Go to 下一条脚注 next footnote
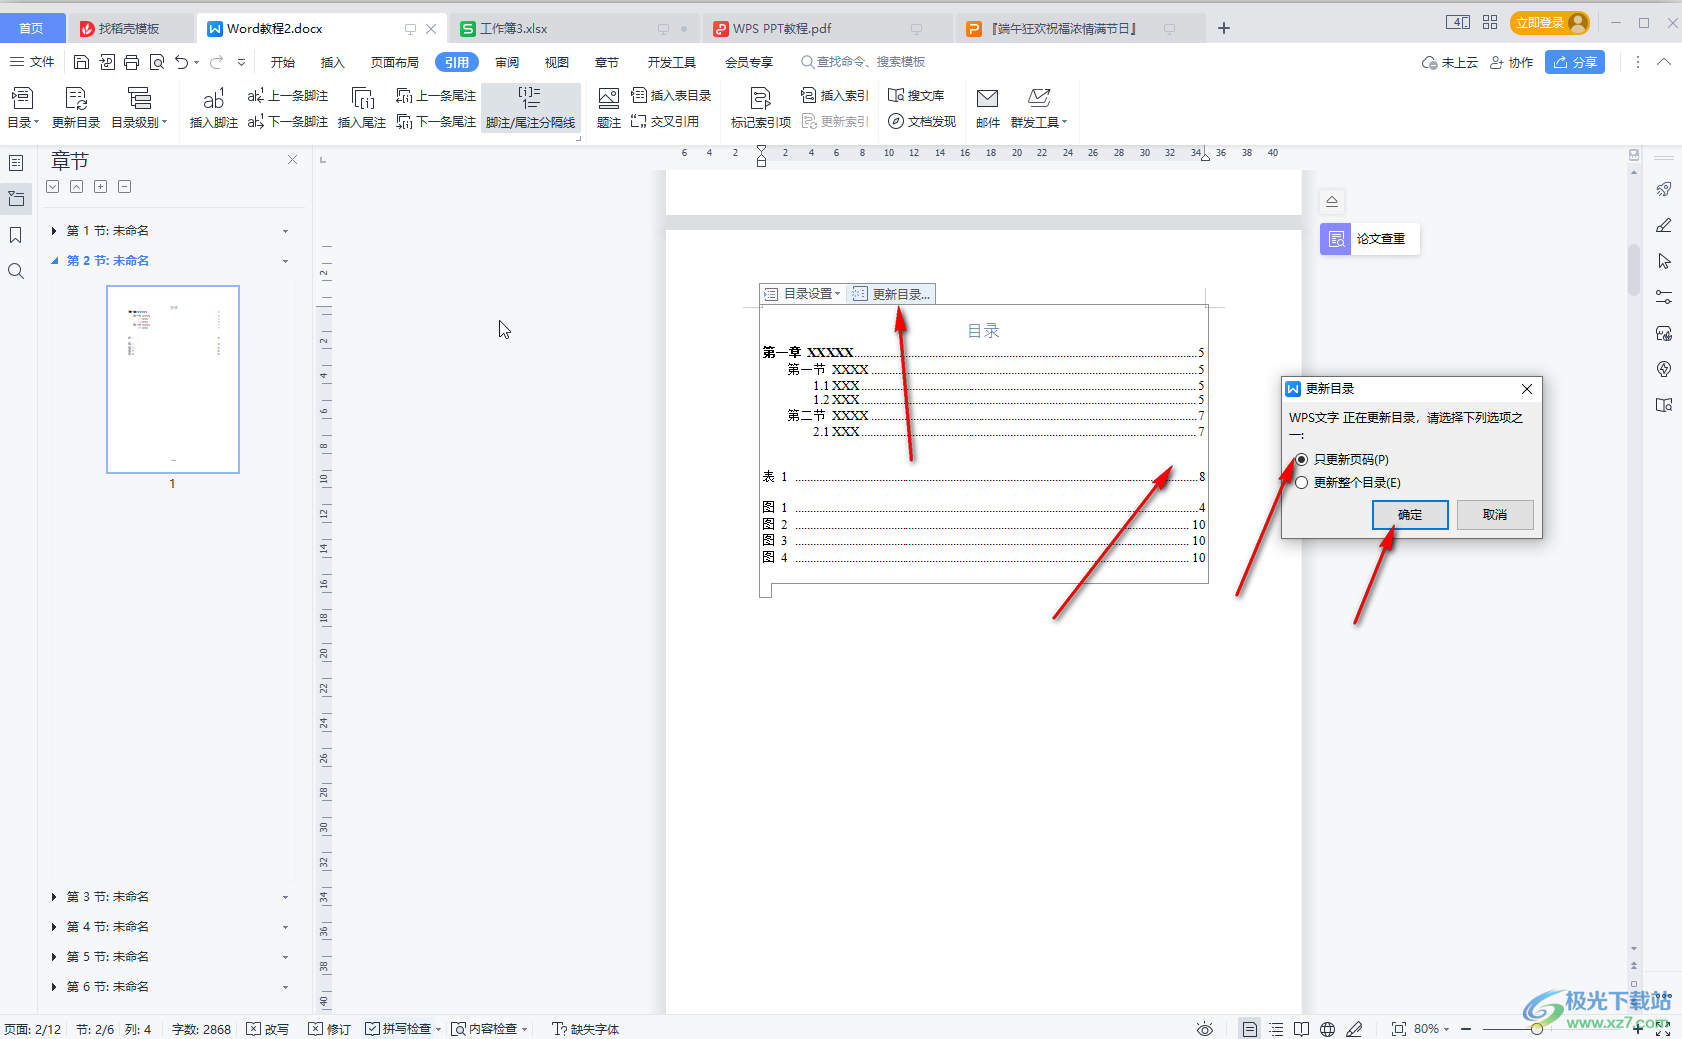1682x1039 pixels. point(288,122)
